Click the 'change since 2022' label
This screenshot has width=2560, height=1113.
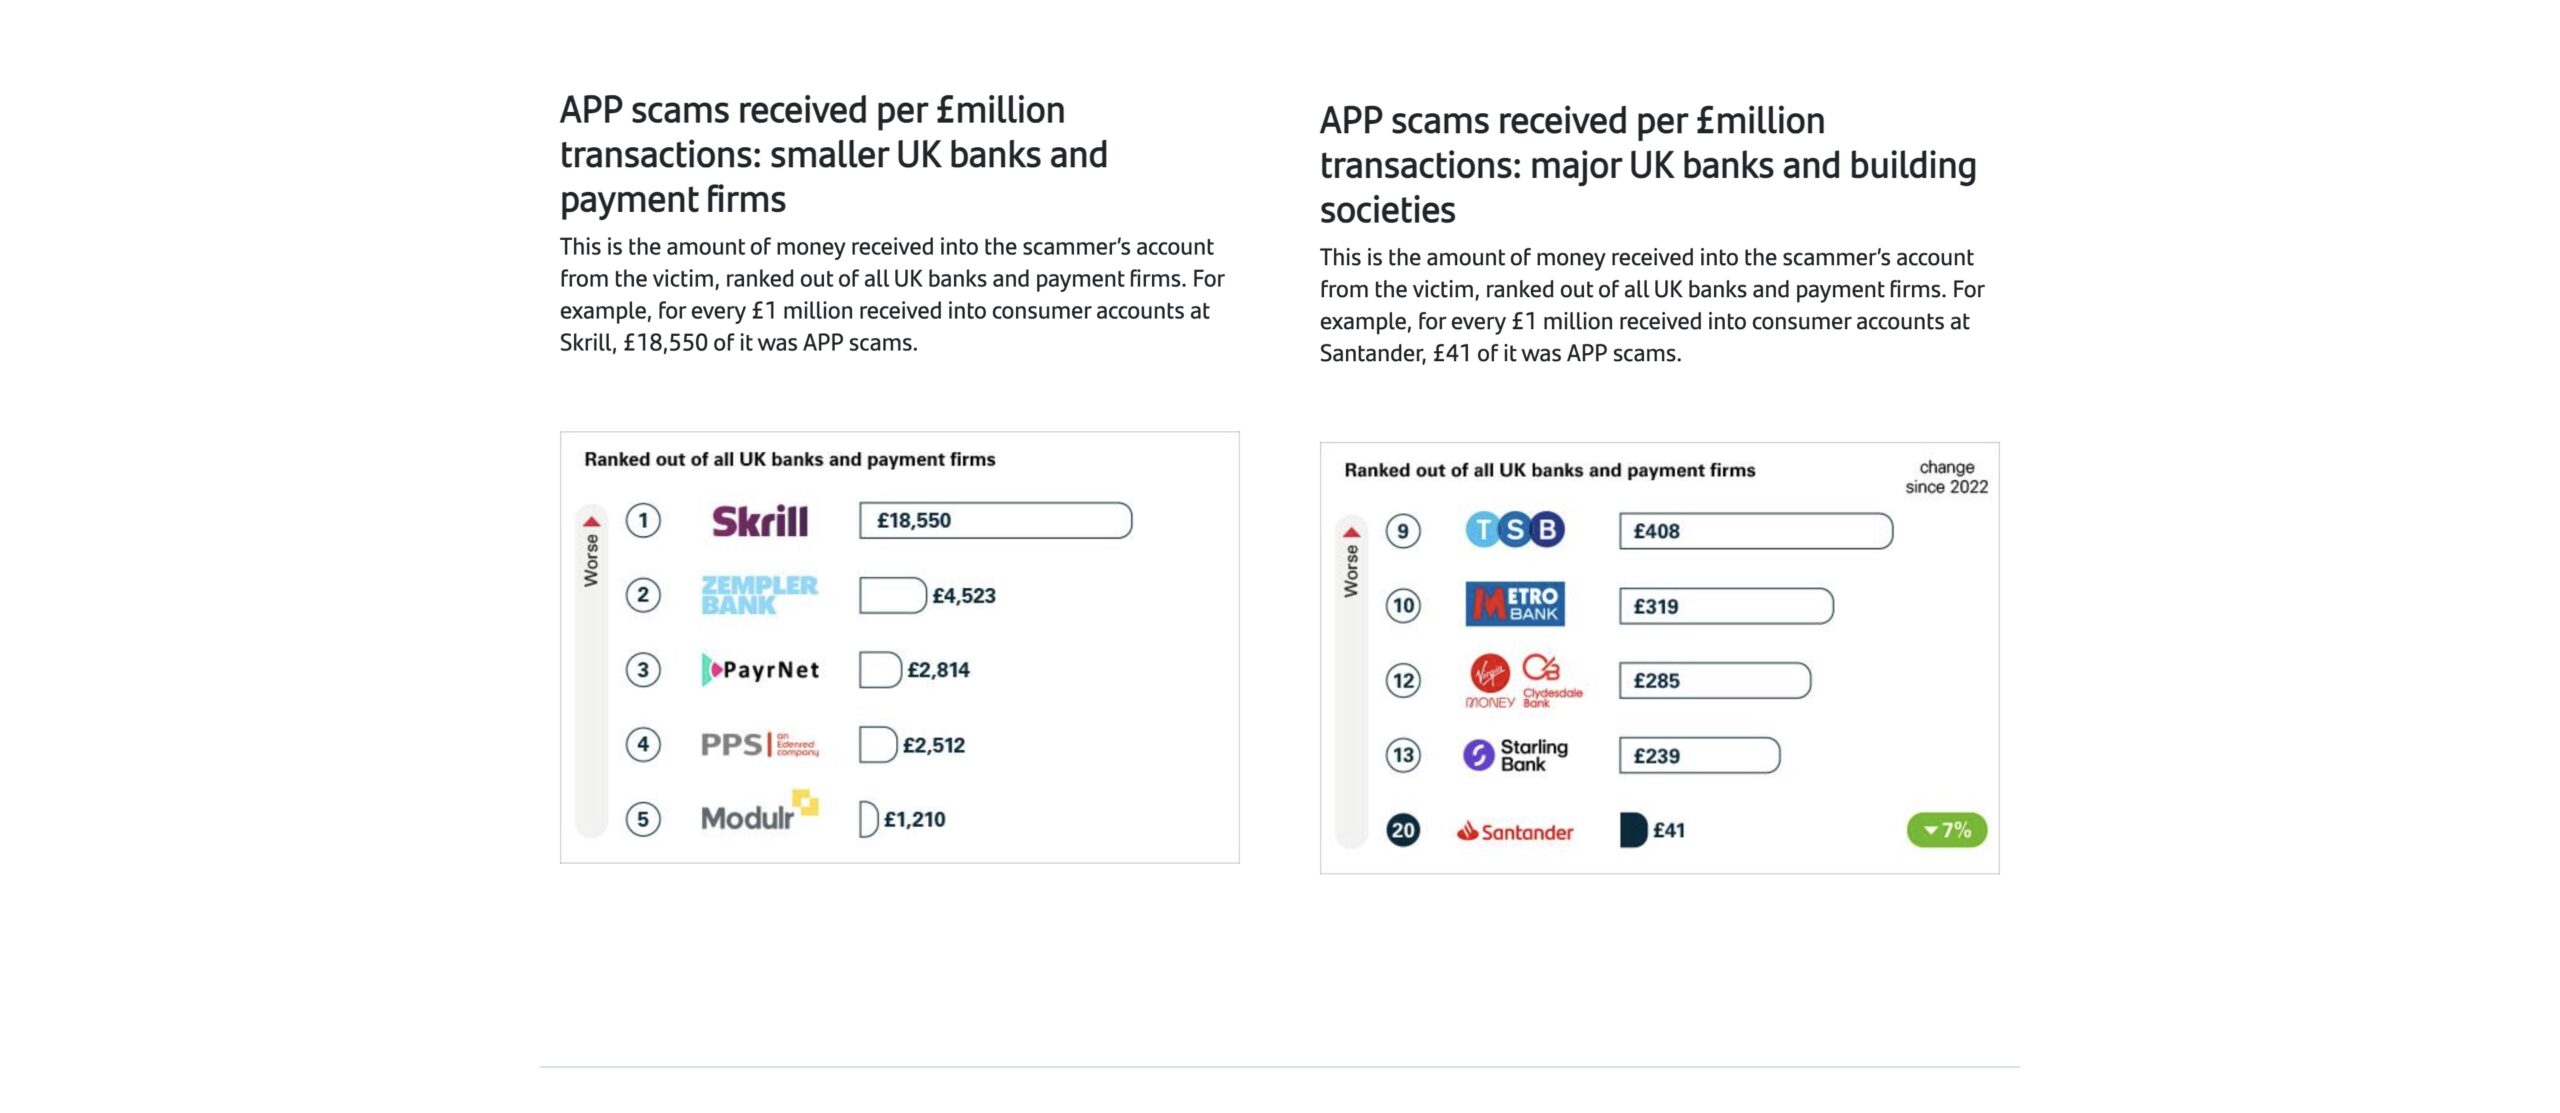(x=1946, y=477)
